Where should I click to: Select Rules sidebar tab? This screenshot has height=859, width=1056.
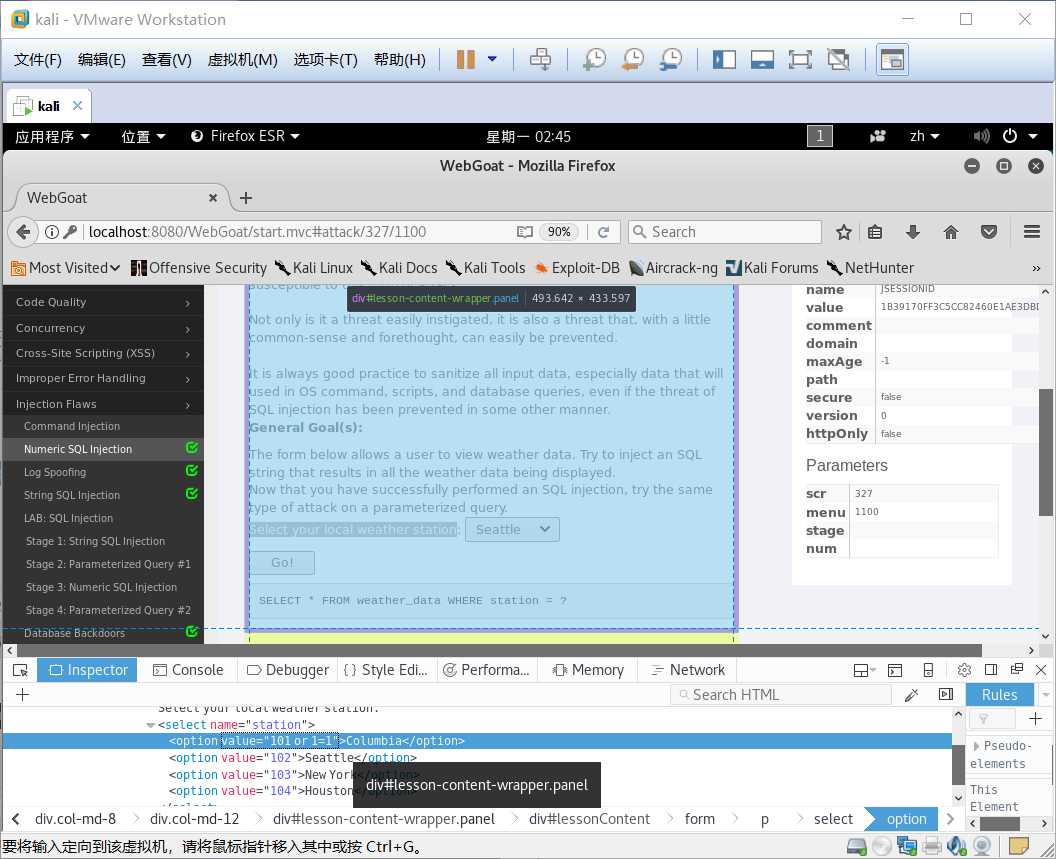pyautogui.click(x=999, y=695)
